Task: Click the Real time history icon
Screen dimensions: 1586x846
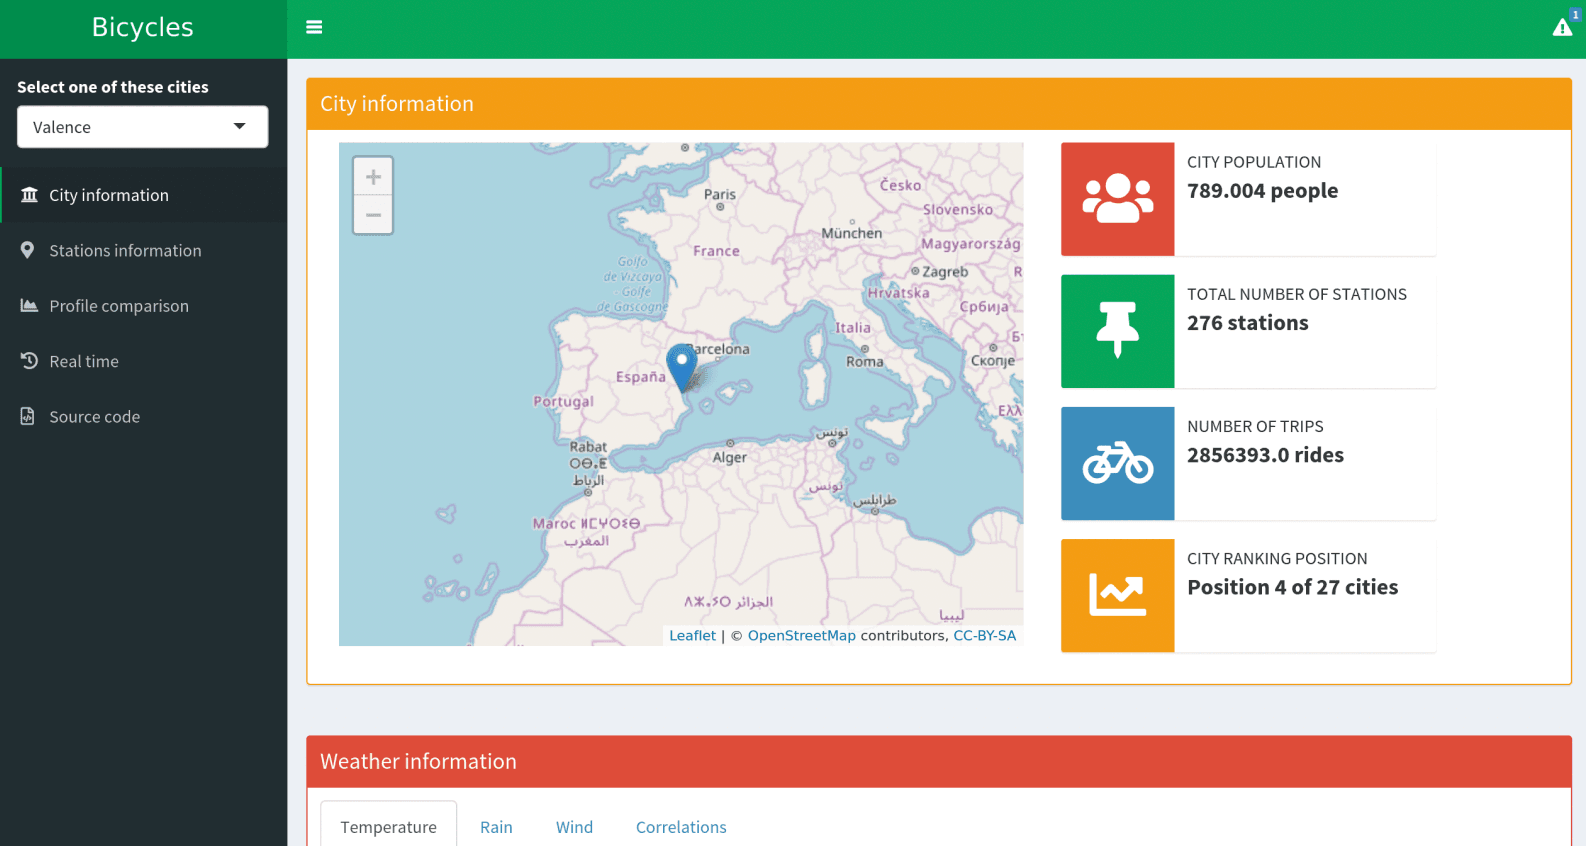Action: coord(29,361)
